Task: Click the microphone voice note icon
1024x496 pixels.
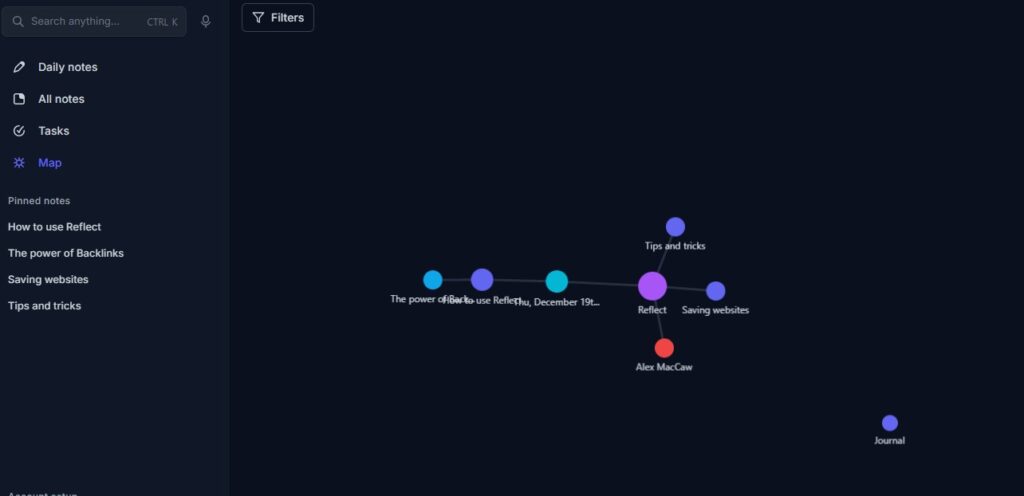Action: (206, 21)
